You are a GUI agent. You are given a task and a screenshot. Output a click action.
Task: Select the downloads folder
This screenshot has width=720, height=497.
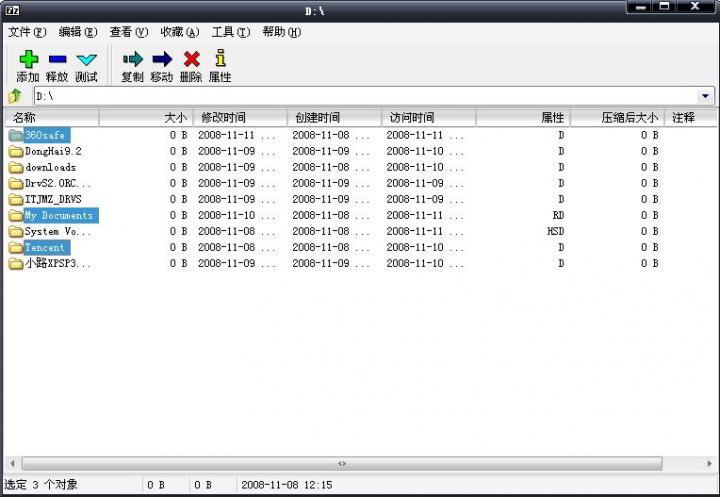50,167
